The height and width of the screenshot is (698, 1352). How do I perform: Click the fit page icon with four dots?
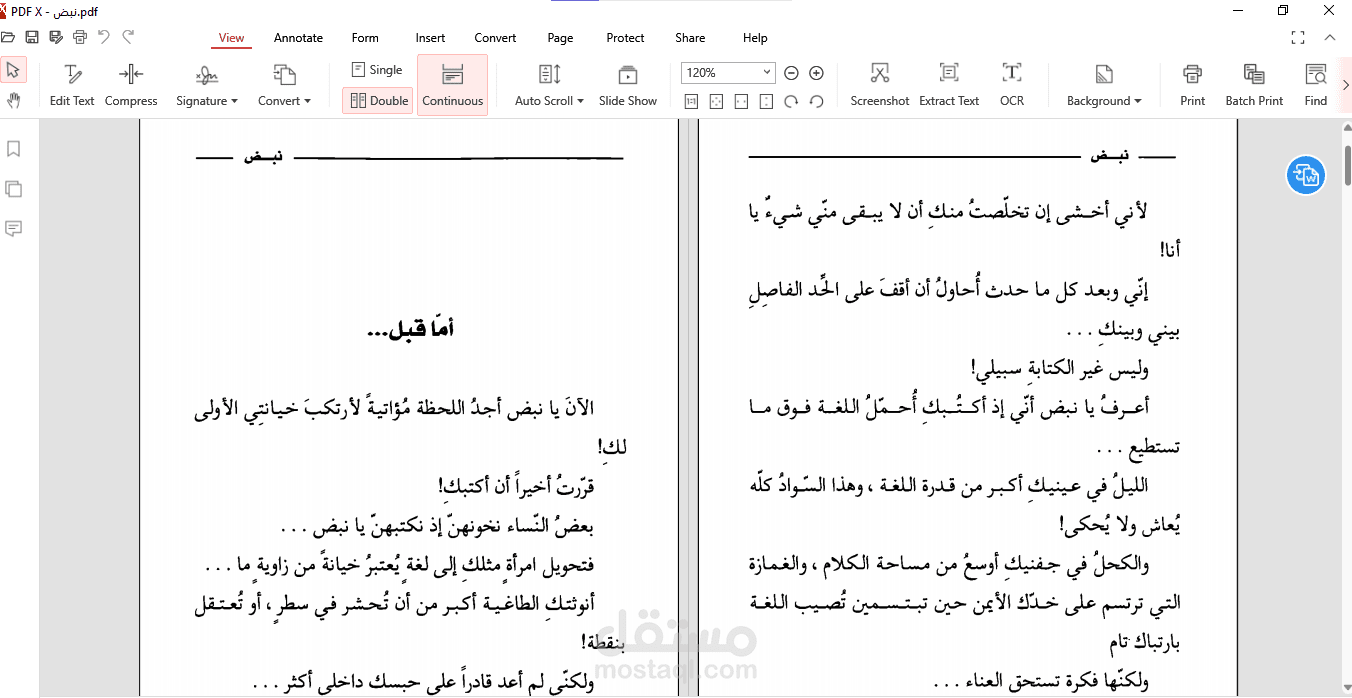(716, 101)
